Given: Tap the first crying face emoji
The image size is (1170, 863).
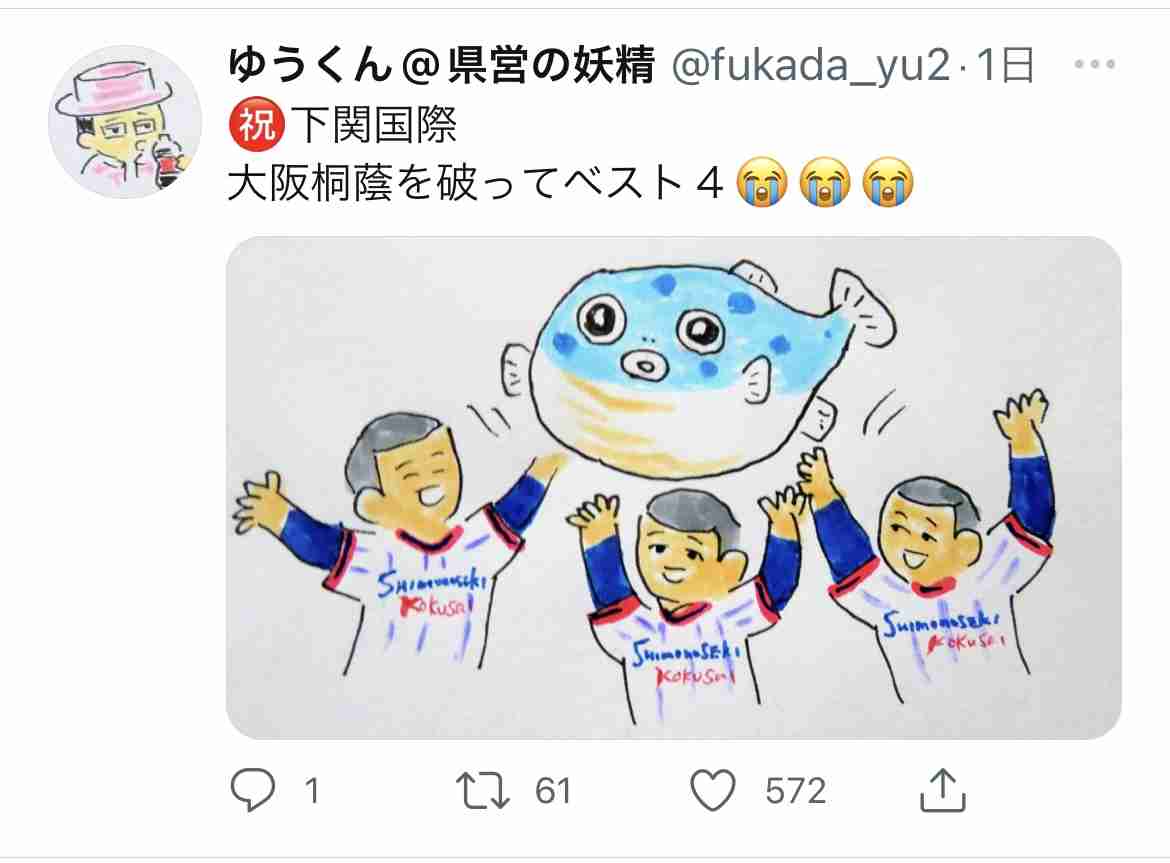Looking at the screenshot, I should point(761,182).
